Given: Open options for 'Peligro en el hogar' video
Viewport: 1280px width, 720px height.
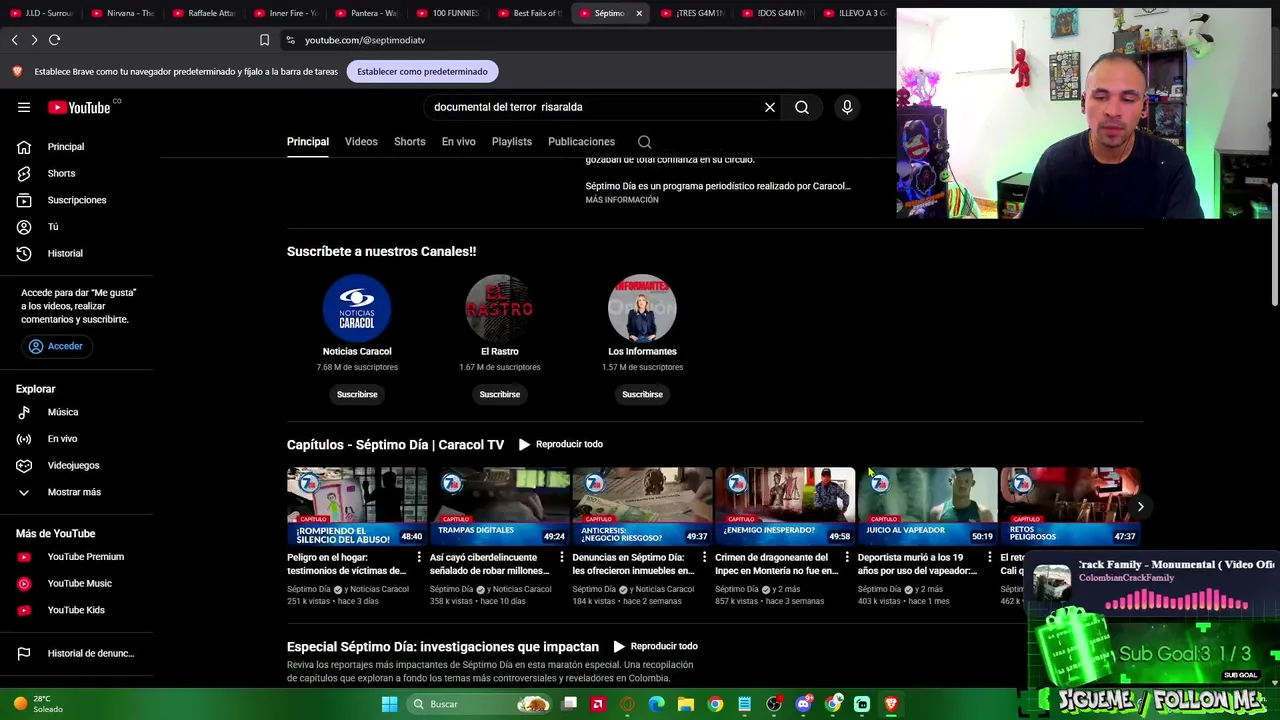Looking at the screenshot, I should [x=419, y=557].
